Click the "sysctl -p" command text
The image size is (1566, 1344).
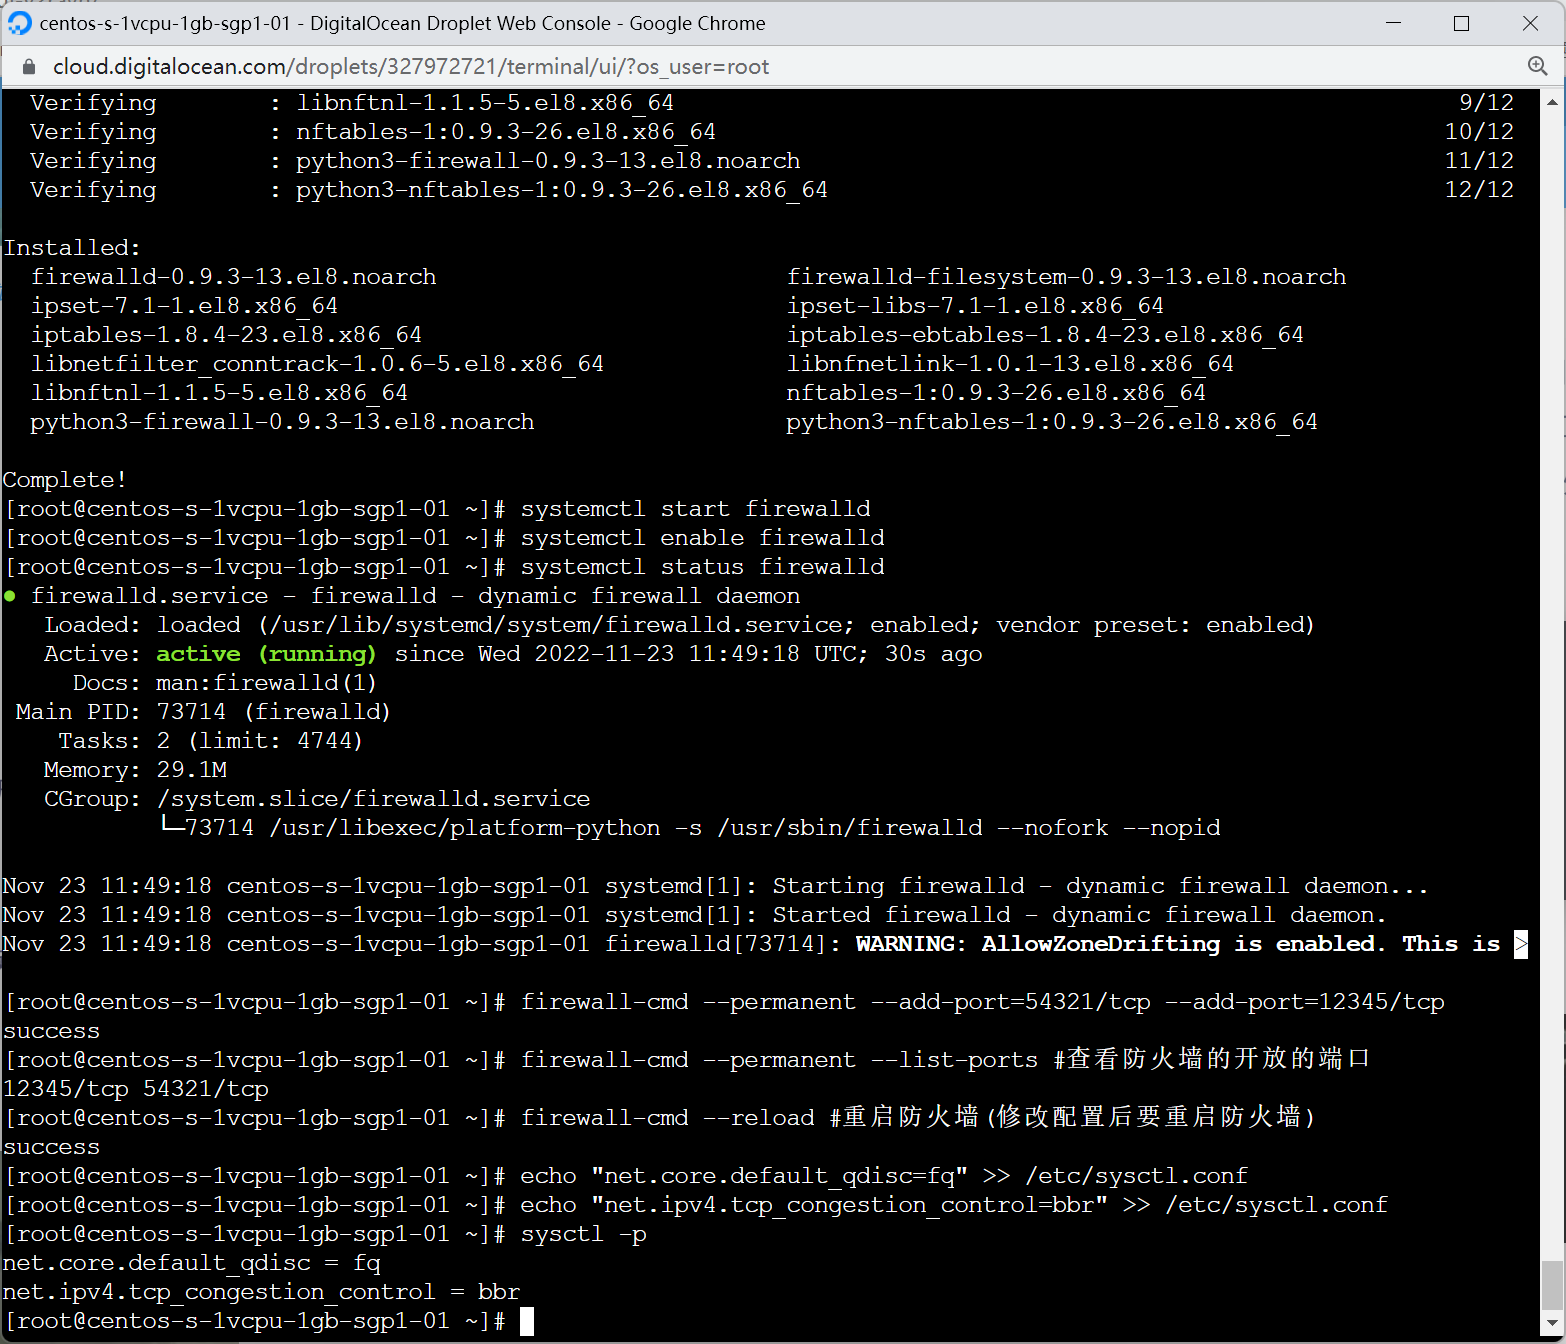pos(583,1234)
